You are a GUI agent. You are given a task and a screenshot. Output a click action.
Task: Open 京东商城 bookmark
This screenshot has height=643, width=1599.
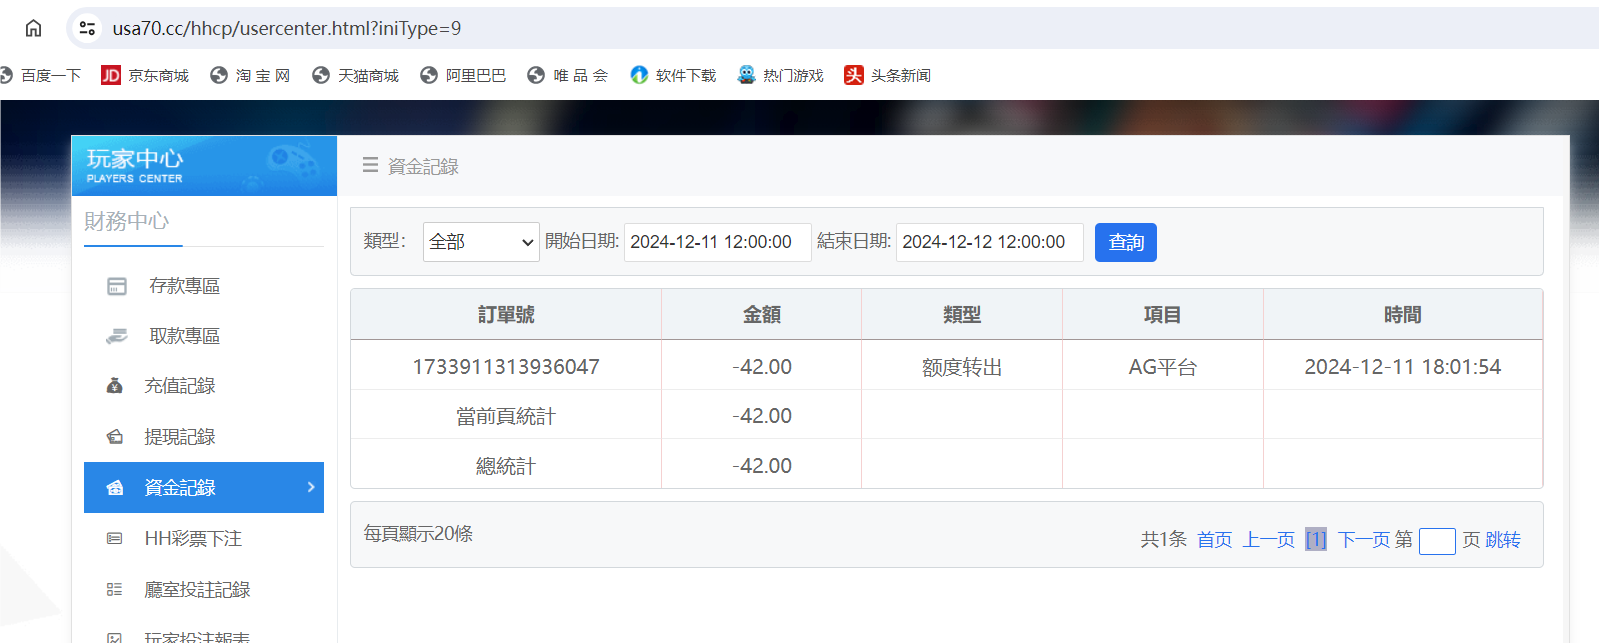(145, 75)
